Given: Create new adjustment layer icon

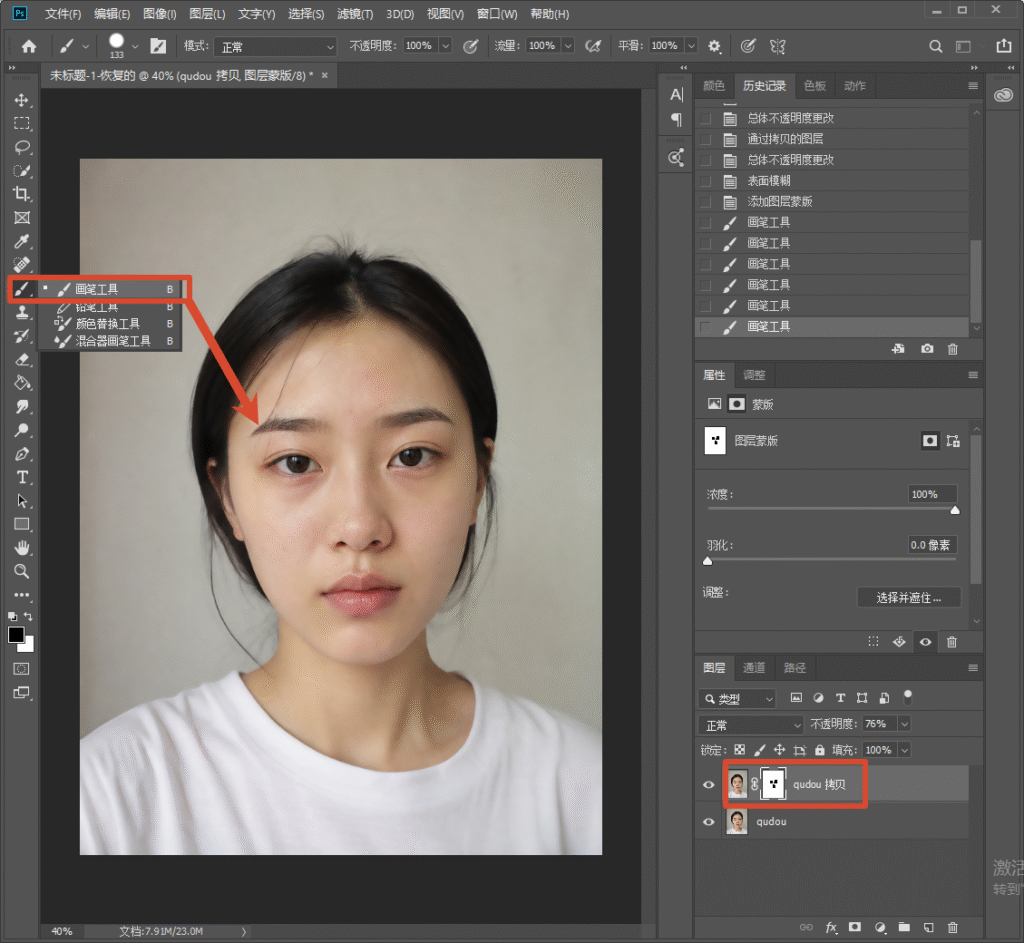Looking at the screenshot, I should (880, 927).
